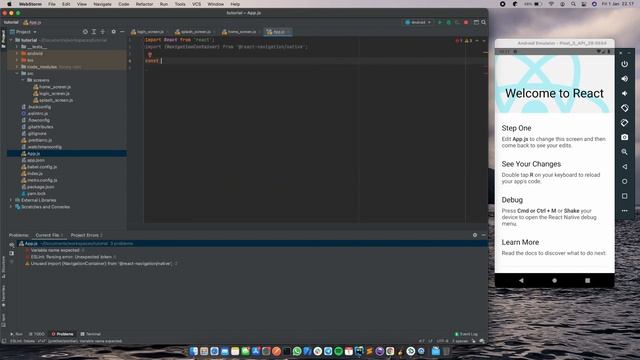640x360 pixels.
Task: Open the Terminal tool window tab
Action: [90, 334]
